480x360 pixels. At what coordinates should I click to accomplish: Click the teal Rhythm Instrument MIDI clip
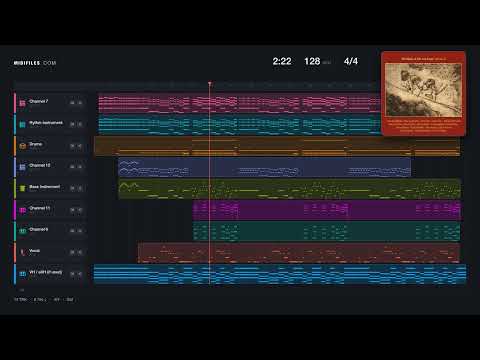click(239, 124)
